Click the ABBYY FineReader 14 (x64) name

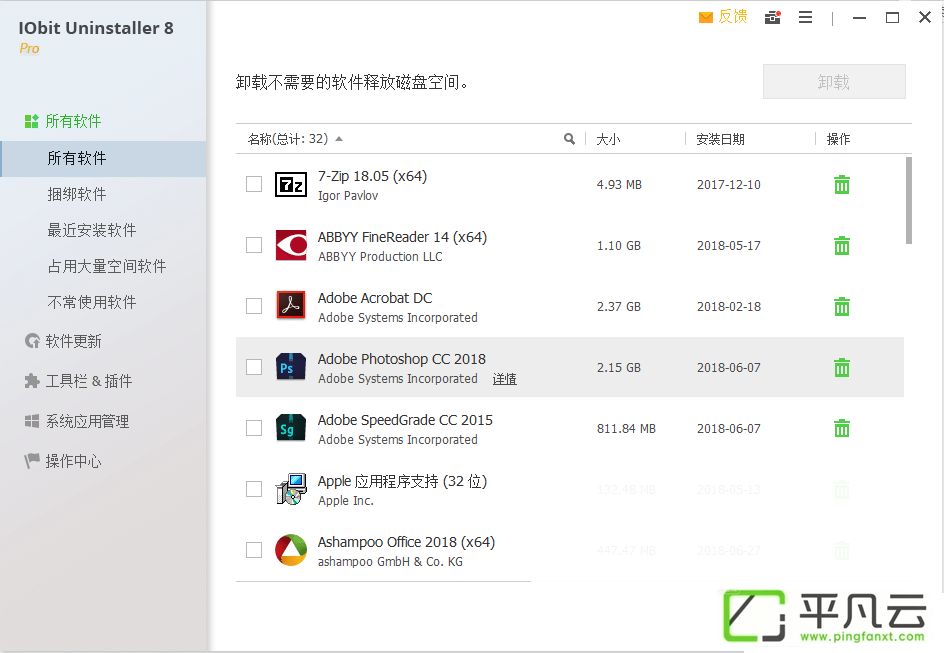[x=402, y=237]
